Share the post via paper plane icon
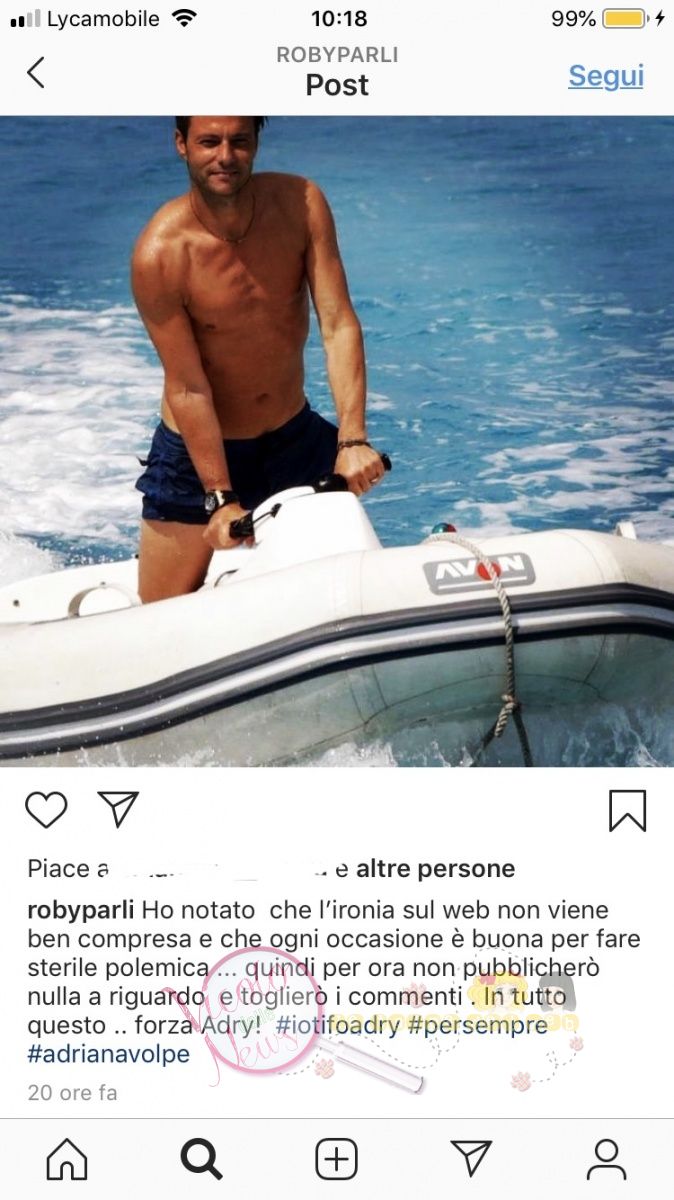 [x=118, y=809]
